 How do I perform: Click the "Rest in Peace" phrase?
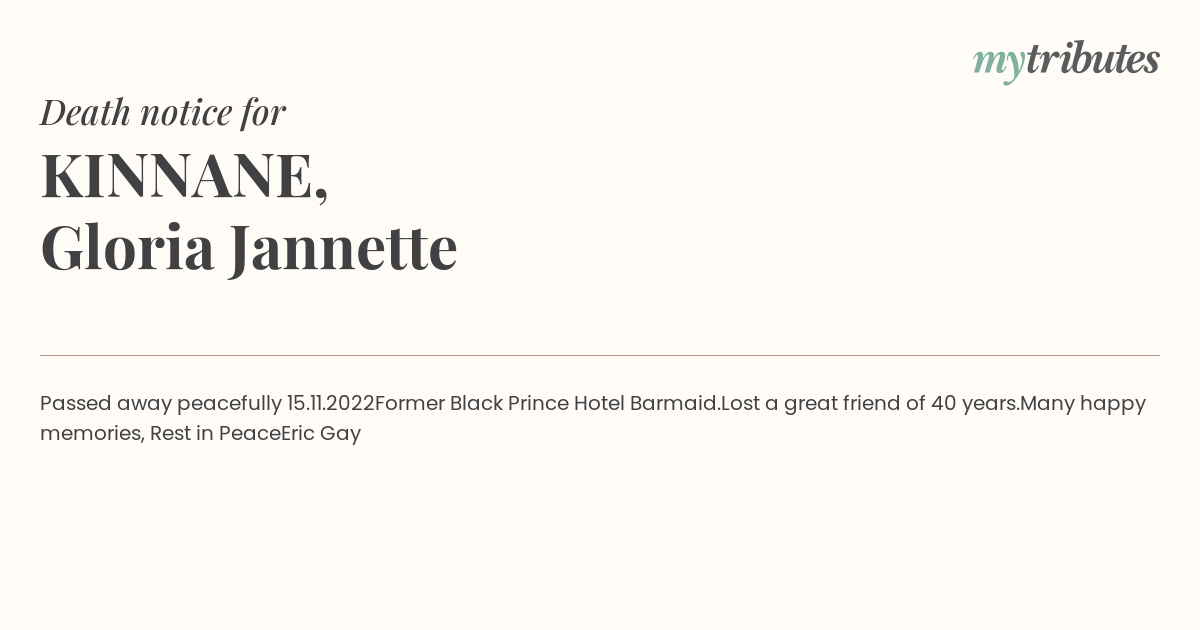tap(215, 433)
